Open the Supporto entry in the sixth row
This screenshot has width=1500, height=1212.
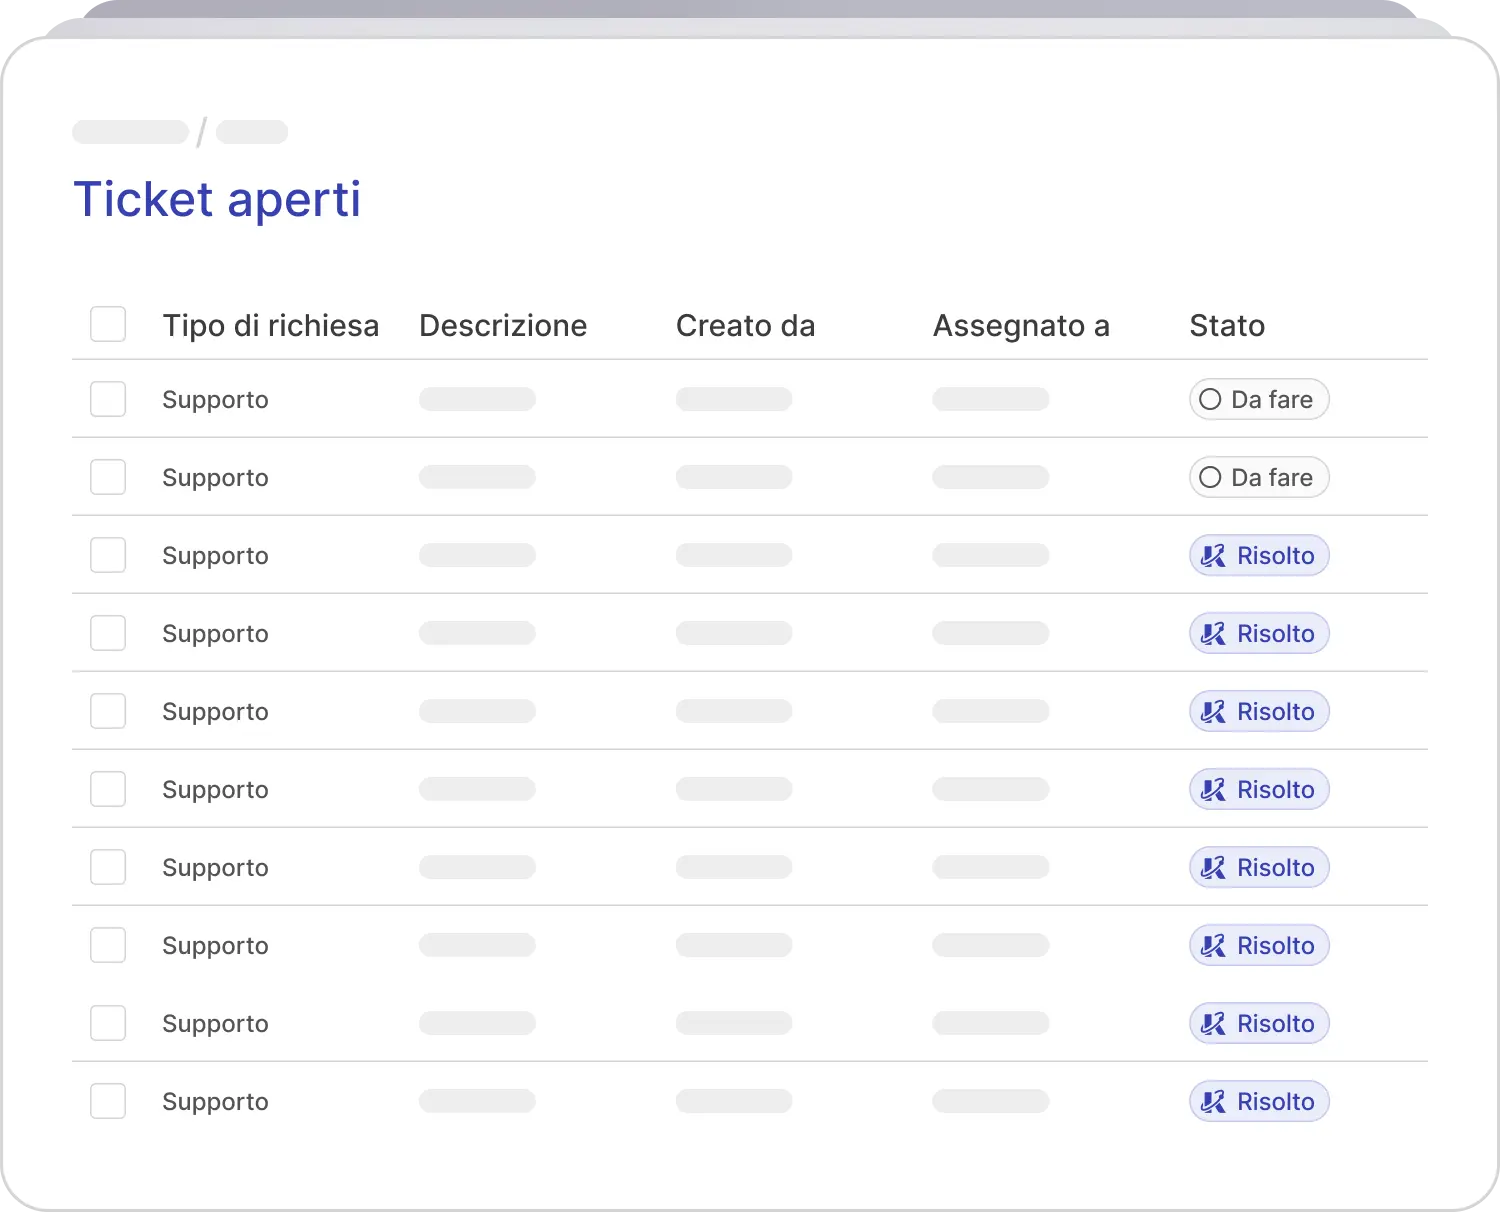215,790
